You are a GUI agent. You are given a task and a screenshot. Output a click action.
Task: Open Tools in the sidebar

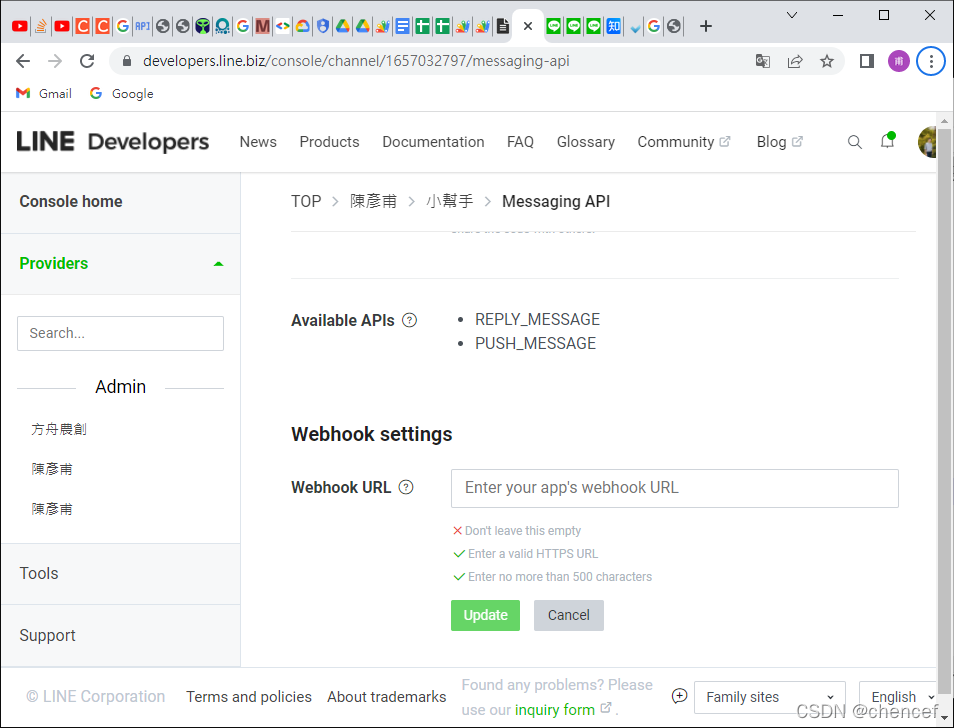(x=39, y=574)
